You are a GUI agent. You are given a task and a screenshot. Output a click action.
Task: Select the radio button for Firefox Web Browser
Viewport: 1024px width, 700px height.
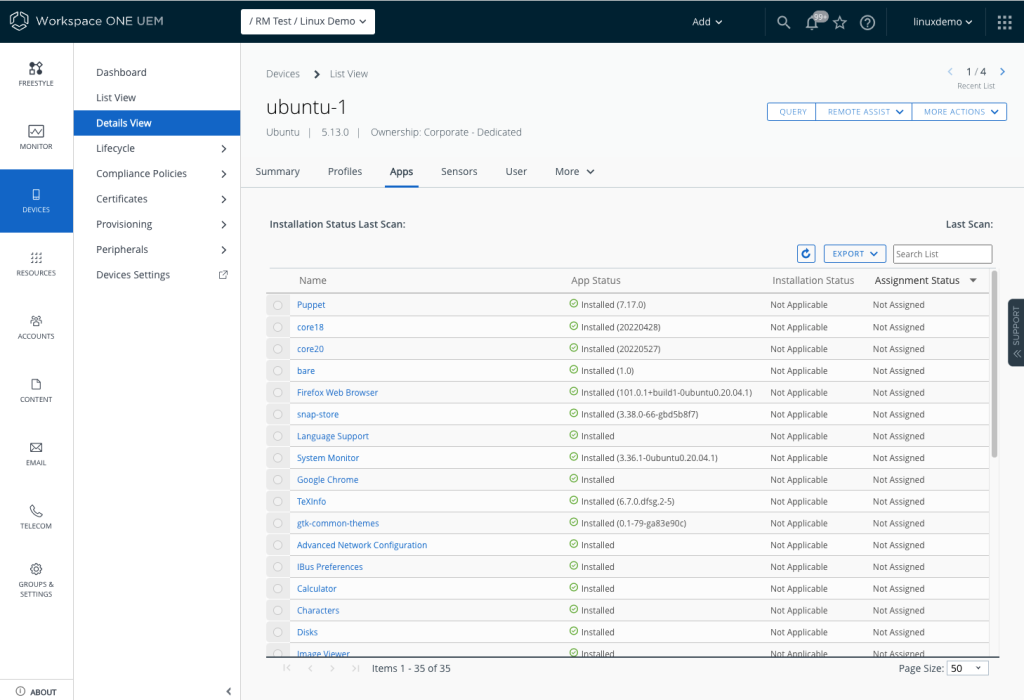[277, 393]
